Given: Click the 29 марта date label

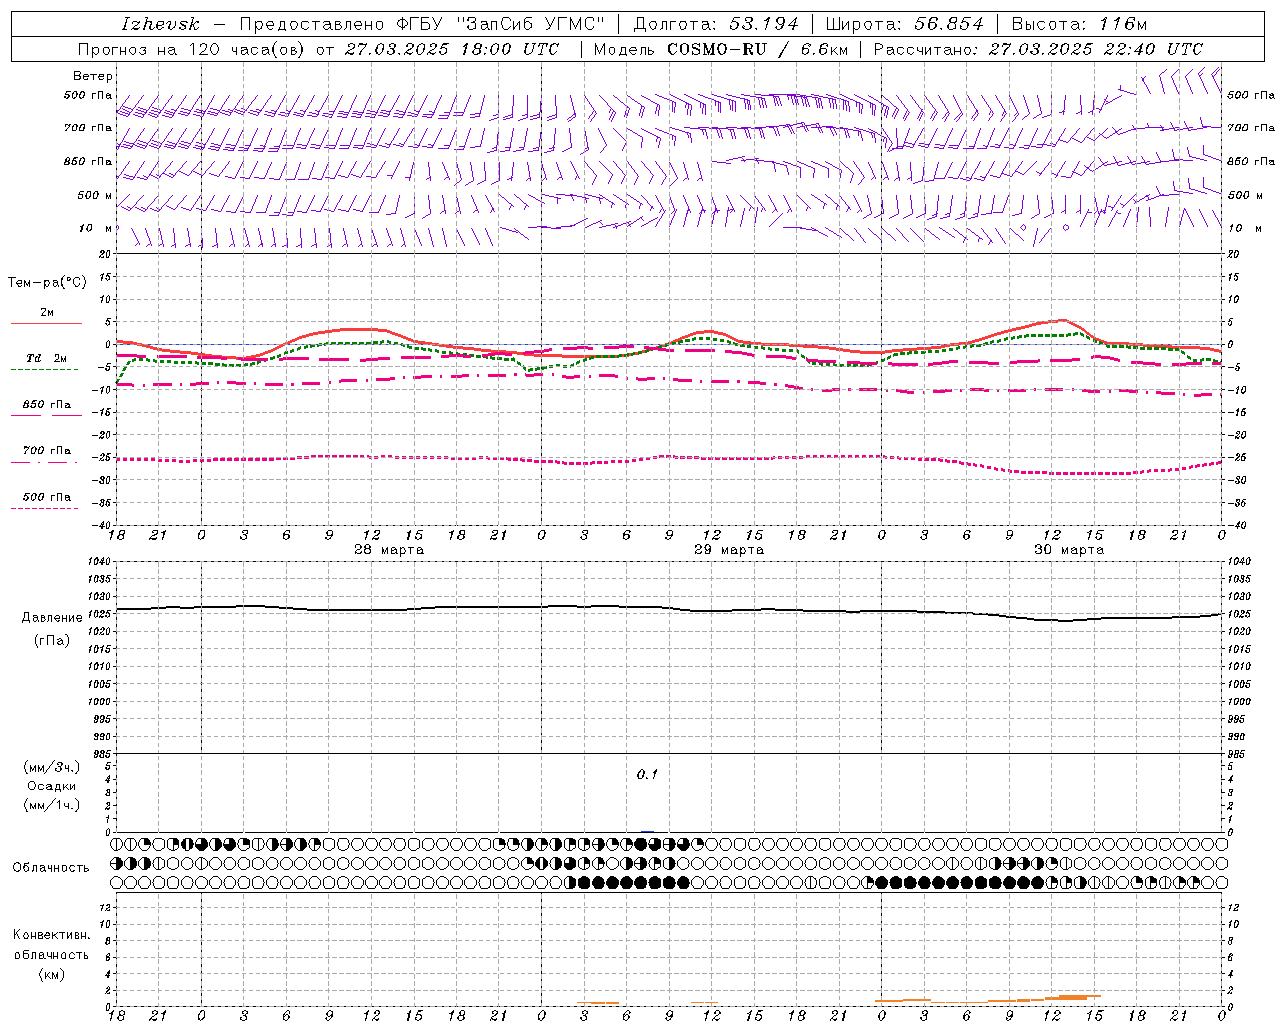Looking at the screenshot, I should 729,550.
